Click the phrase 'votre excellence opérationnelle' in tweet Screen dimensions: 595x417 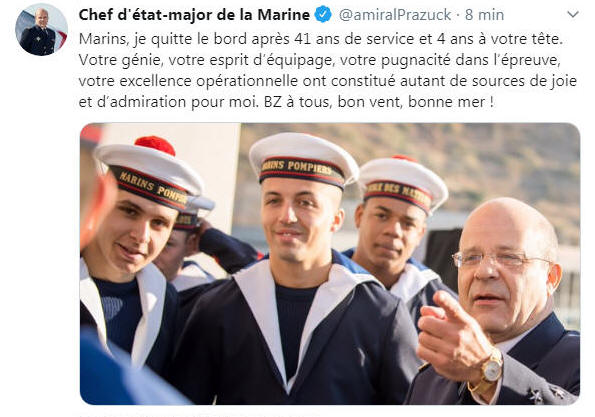[188, 81]
